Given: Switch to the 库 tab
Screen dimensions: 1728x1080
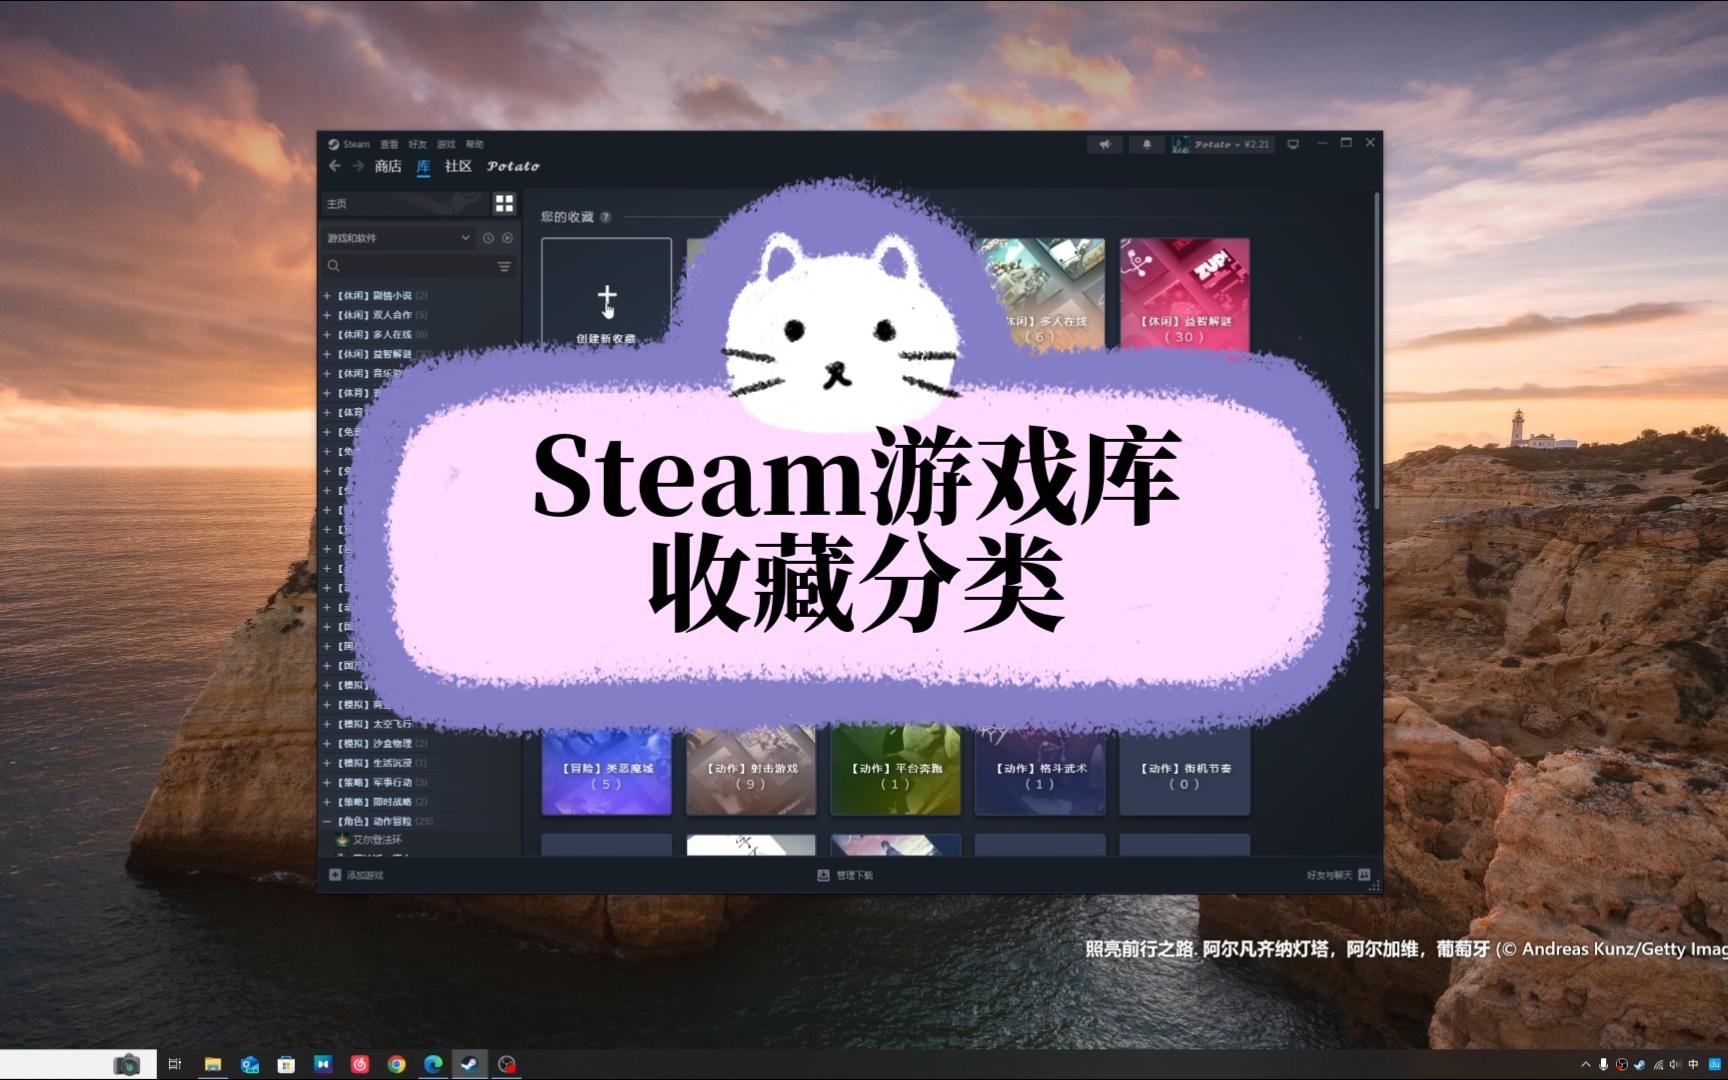Looking at the screenshot, I should 423,166.
